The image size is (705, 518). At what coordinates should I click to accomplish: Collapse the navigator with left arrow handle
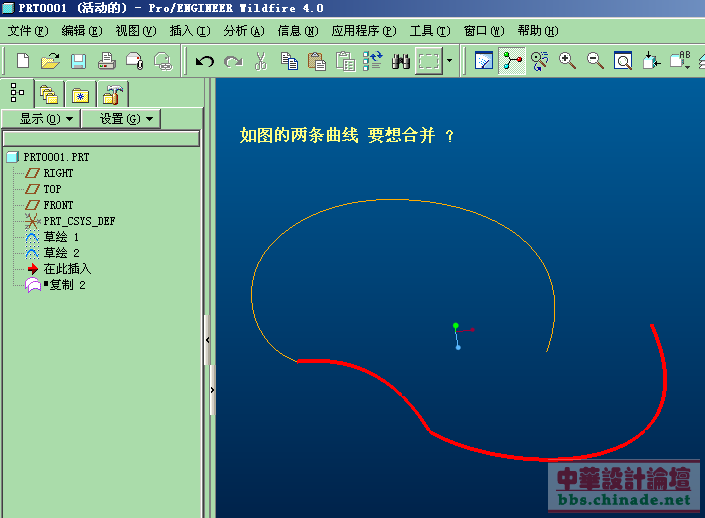pyautogui.click(x=207, y=340)
